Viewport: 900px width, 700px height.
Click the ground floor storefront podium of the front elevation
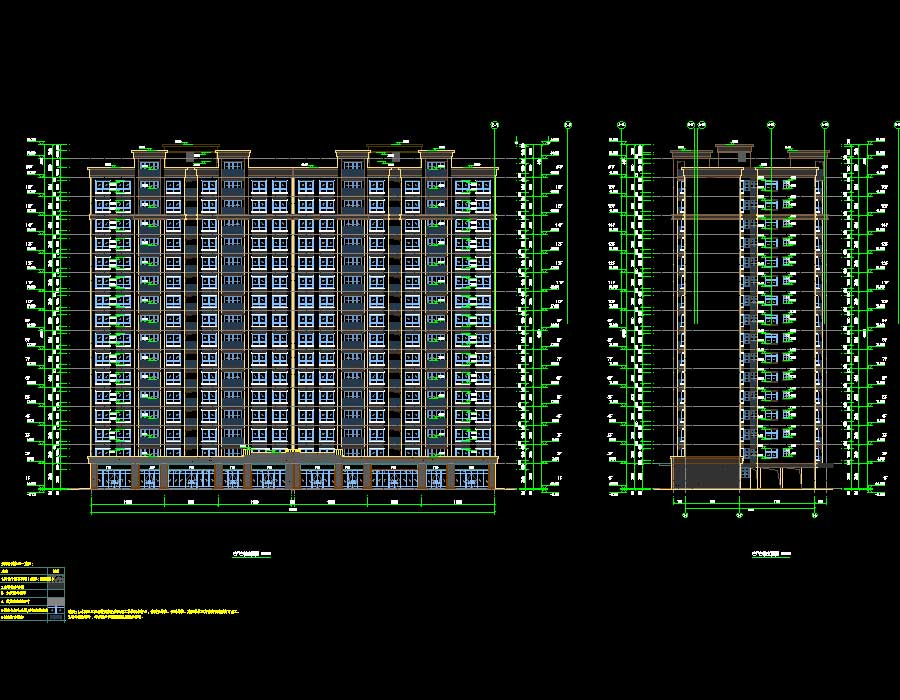point(292,474)
